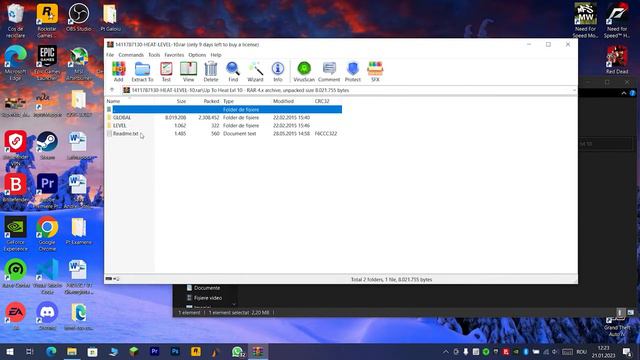Open the View toolbar icon
The image size is (640, 360).
189,71
